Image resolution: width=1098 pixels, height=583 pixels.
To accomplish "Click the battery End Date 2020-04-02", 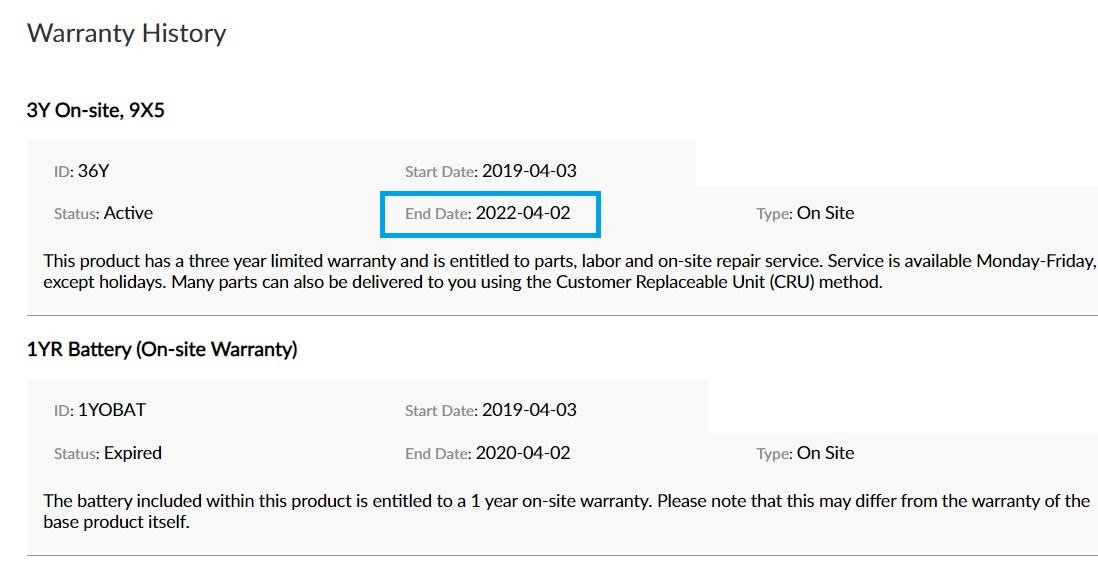I will (523, 453).
